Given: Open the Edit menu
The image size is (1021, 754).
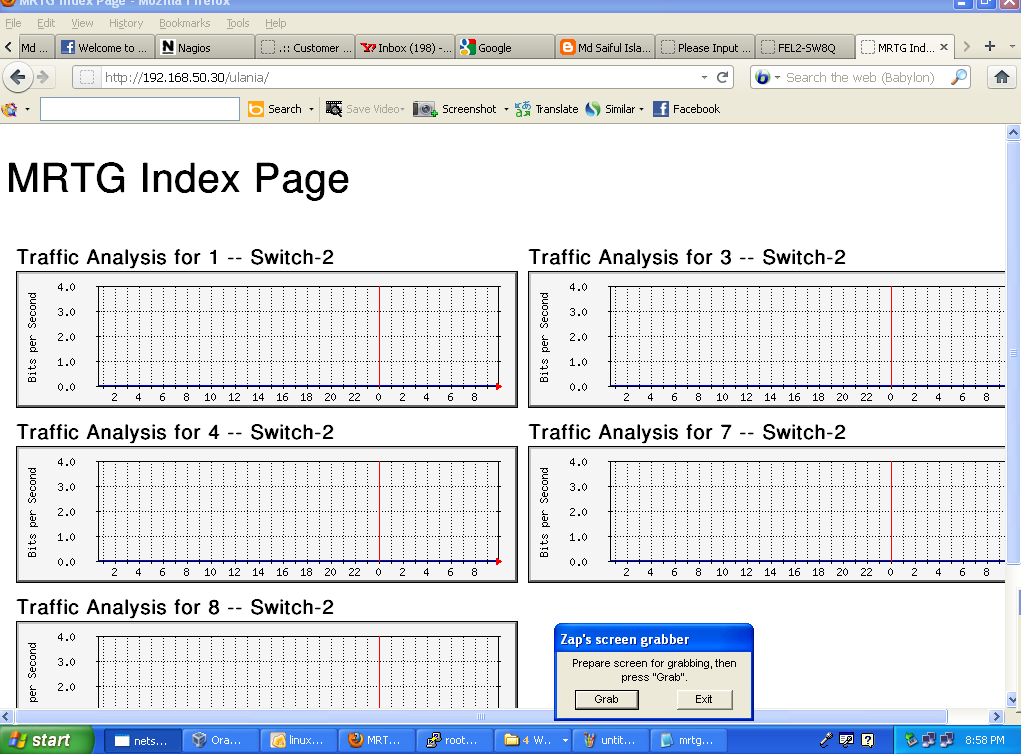Looking at the screenshot, I should coord(46,23).
